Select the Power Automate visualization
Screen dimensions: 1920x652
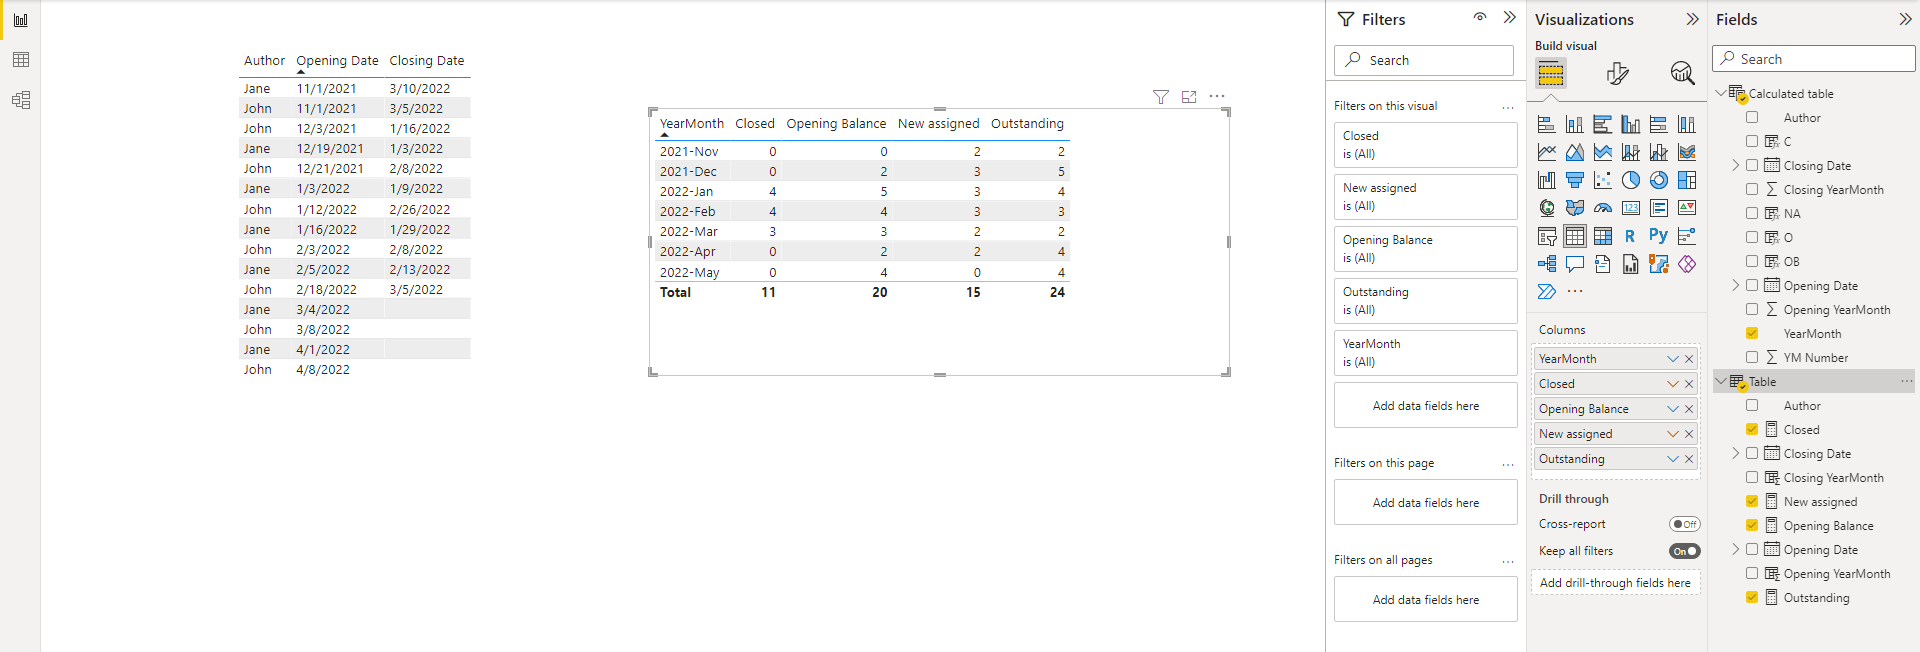click(1547, 292)
